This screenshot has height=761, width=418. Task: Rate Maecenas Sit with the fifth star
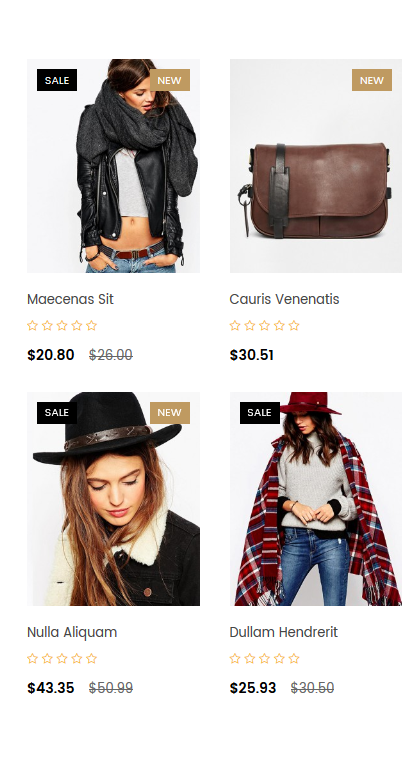click(x=91, y=326)
